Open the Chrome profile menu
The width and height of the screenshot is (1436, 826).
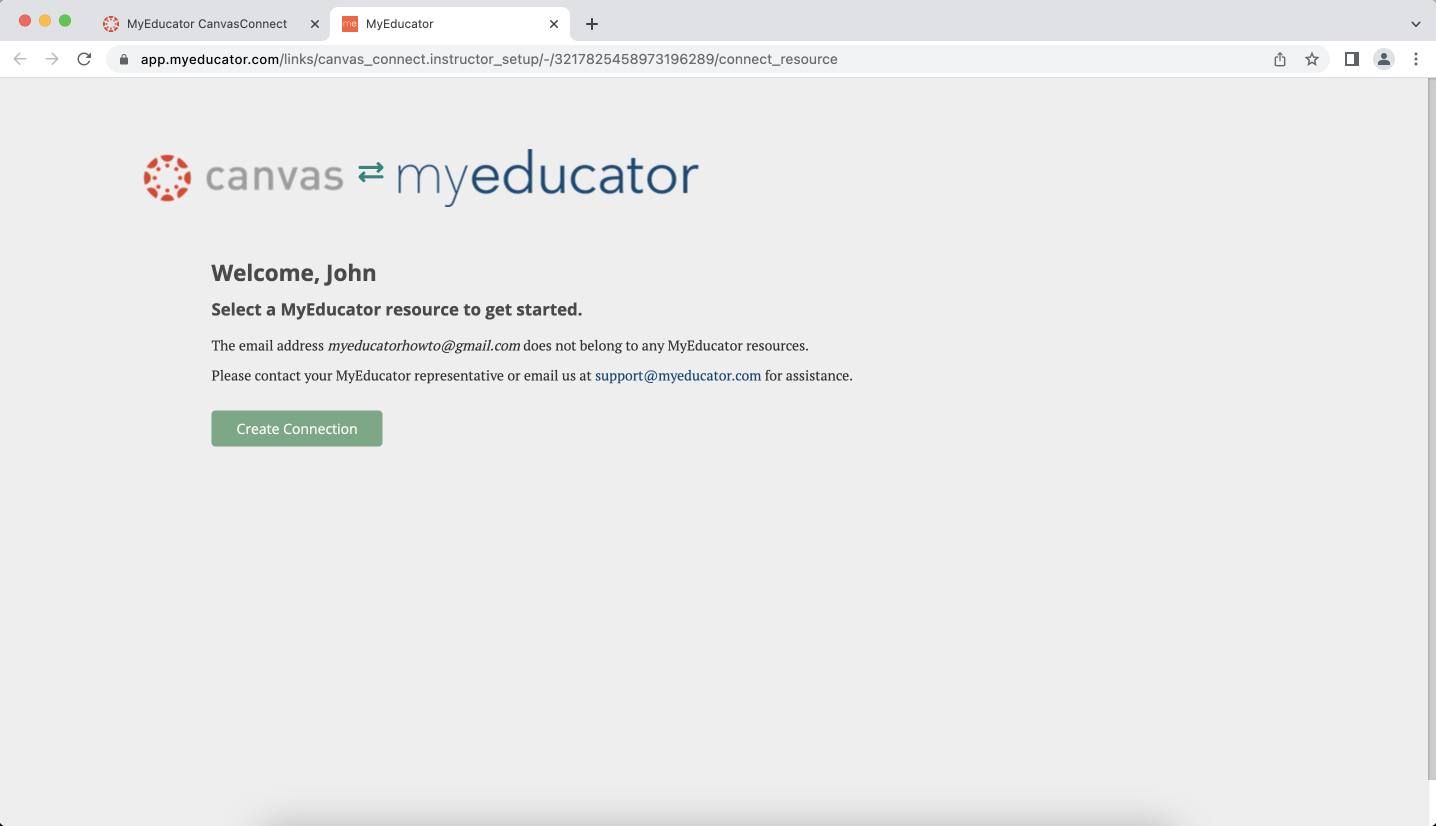(x=1384, y=59)
